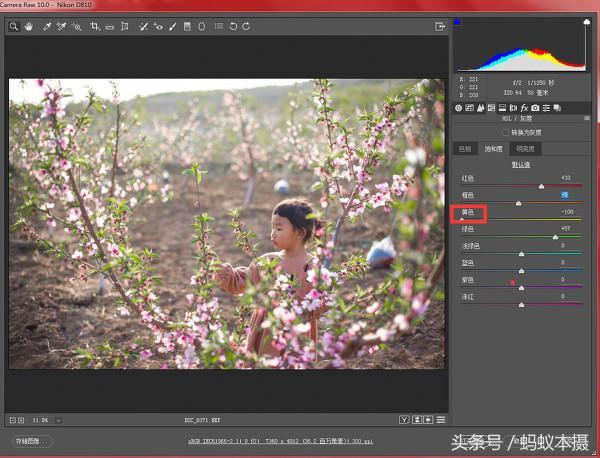Viewport: 600px width, 458px height.
Task: Switch to the Hue (色相) tab
Action: (464, 149)
